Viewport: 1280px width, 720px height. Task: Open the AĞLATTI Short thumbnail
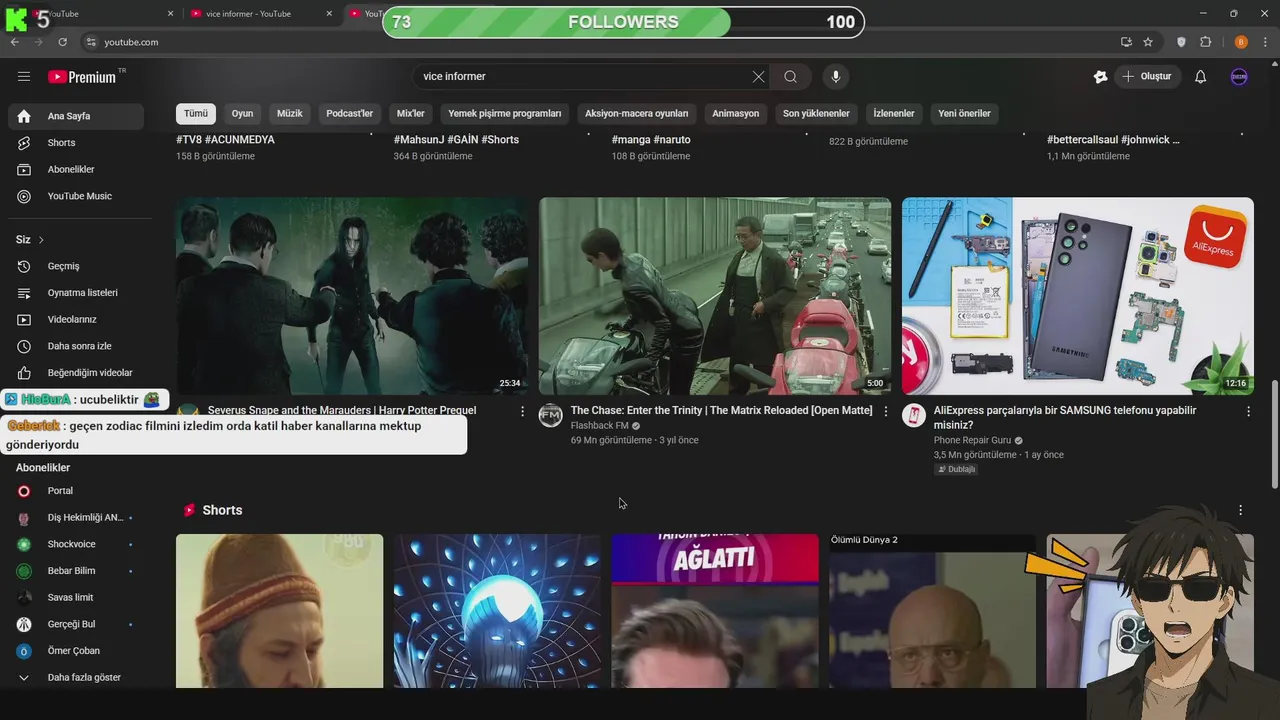(715, 611)
